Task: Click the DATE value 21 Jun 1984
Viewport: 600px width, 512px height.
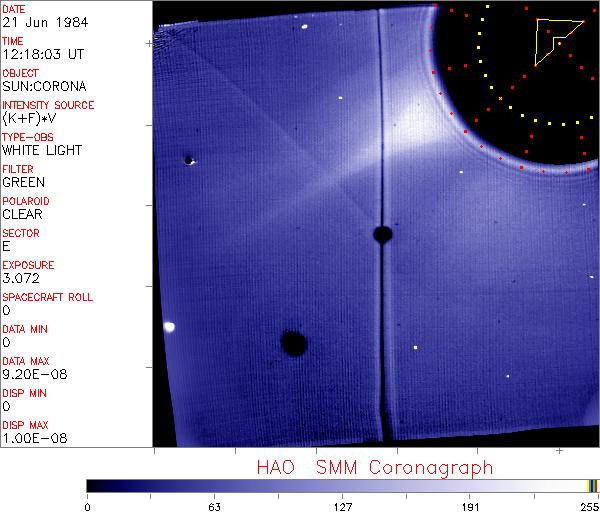Action: (36, 22)
